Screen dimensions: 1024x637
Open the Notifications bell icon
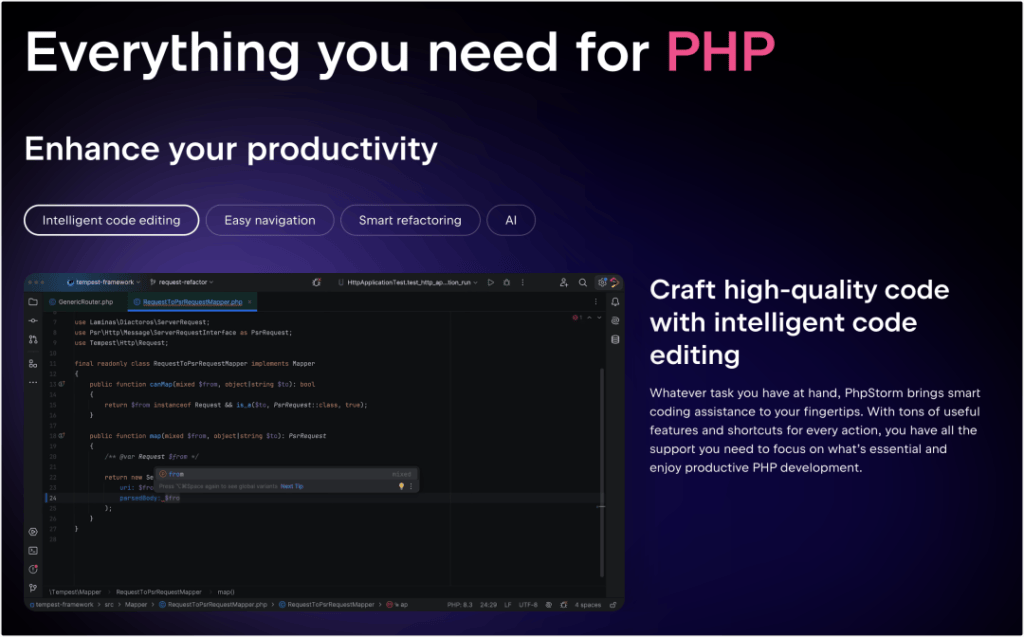pyautogui.click(x=615, y=302)
